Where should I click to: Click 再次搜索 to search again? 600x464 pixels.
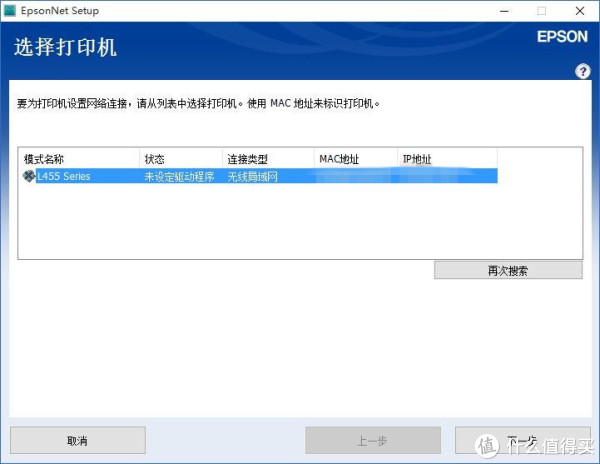pos(508,270)
